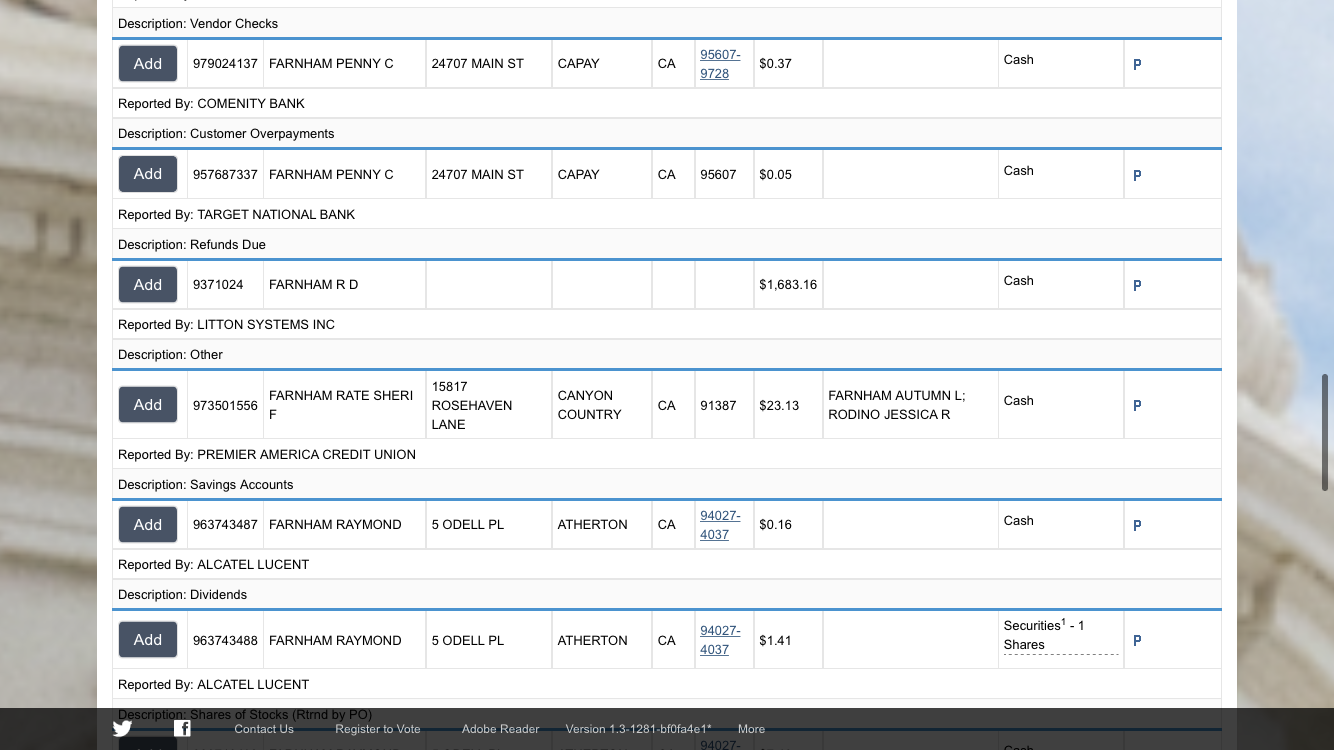Click the P icon for property 963743487
1334x750 pixels.
[1137, 525]
